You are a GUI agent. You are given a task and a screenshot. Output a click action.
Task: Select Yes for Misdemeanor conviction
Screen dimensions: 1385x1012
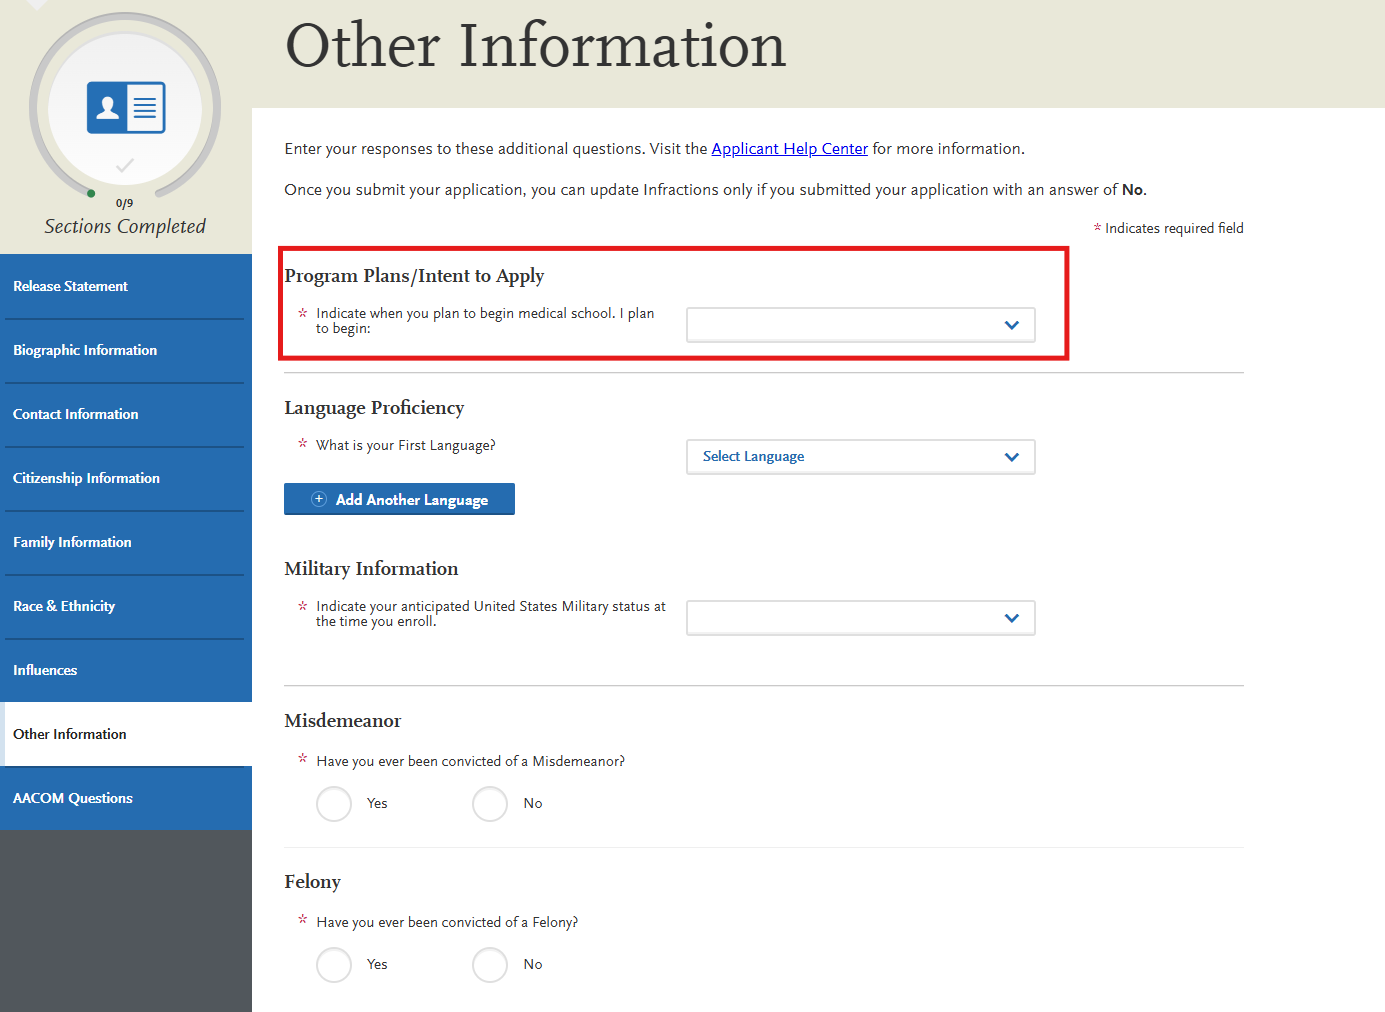pyautogui.click(x=334, y=803)
